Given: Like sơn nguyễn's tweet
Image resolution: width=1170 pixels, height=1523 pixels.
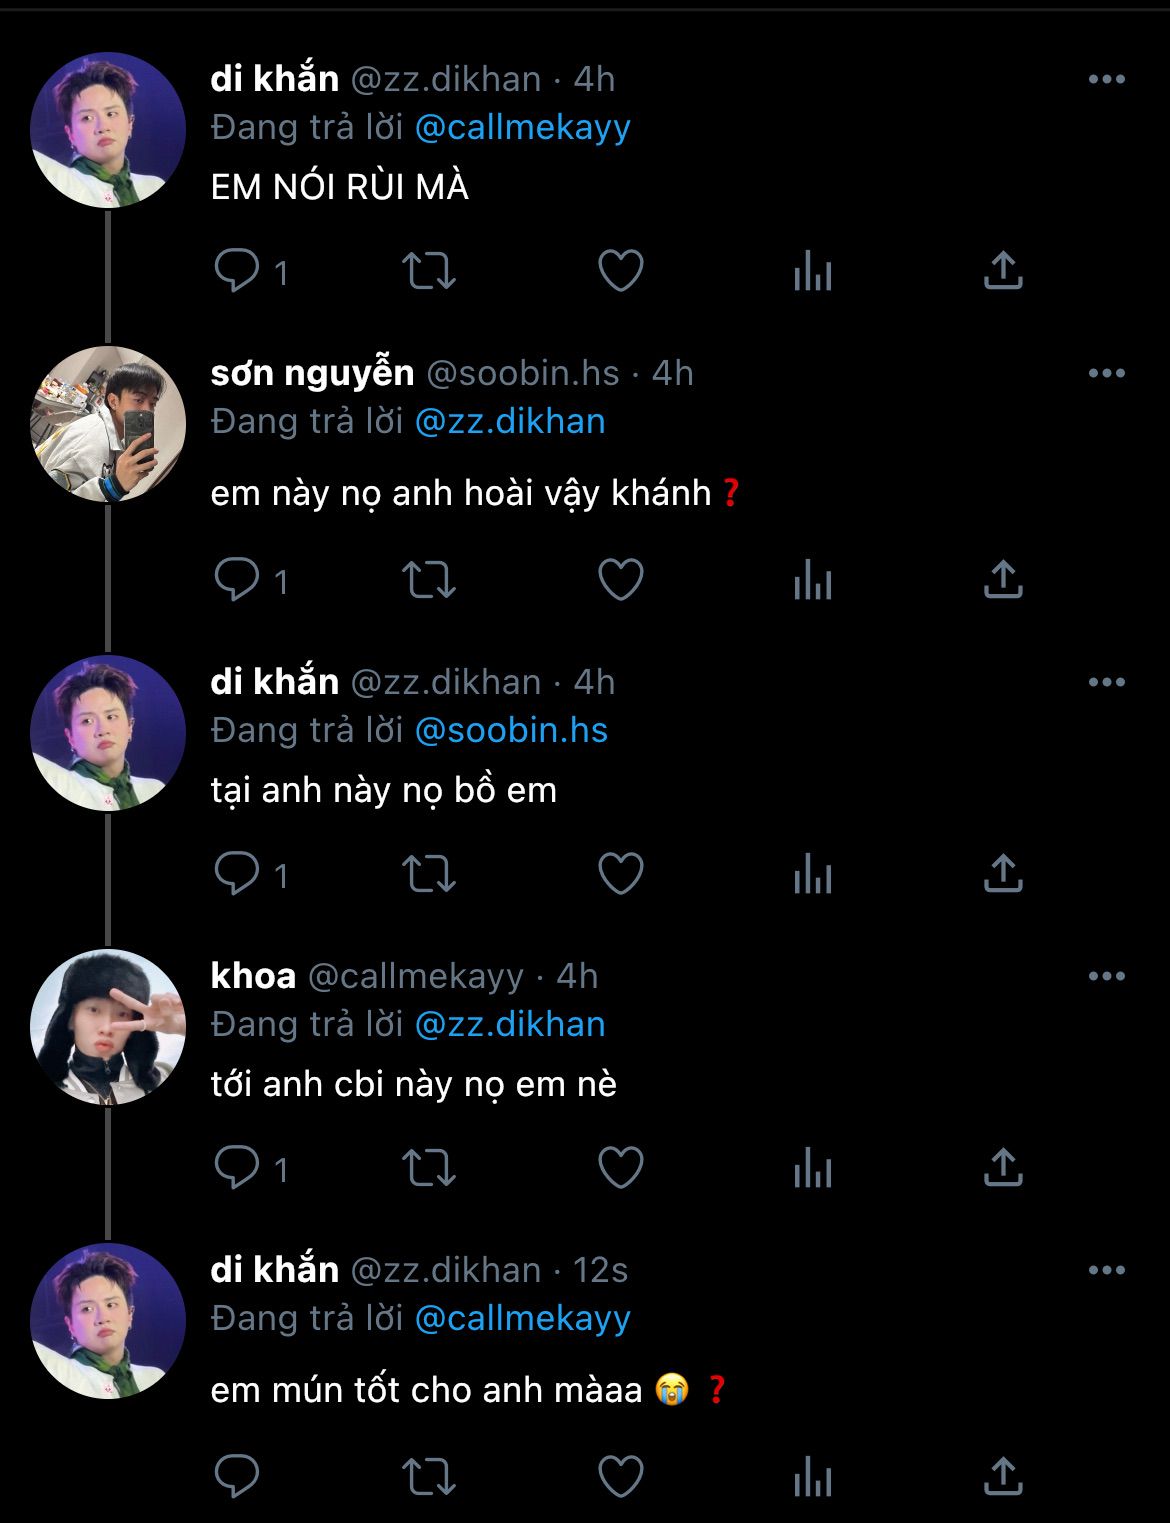Looking at the screenshot, I should 620,579.
